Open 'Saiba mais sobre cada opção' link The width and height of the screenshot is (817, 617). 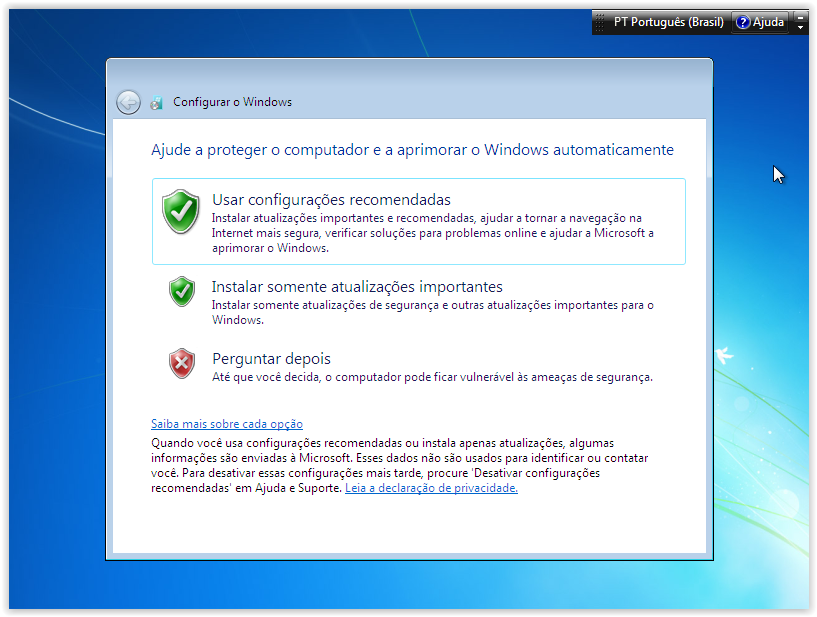[x=227, y=424]
